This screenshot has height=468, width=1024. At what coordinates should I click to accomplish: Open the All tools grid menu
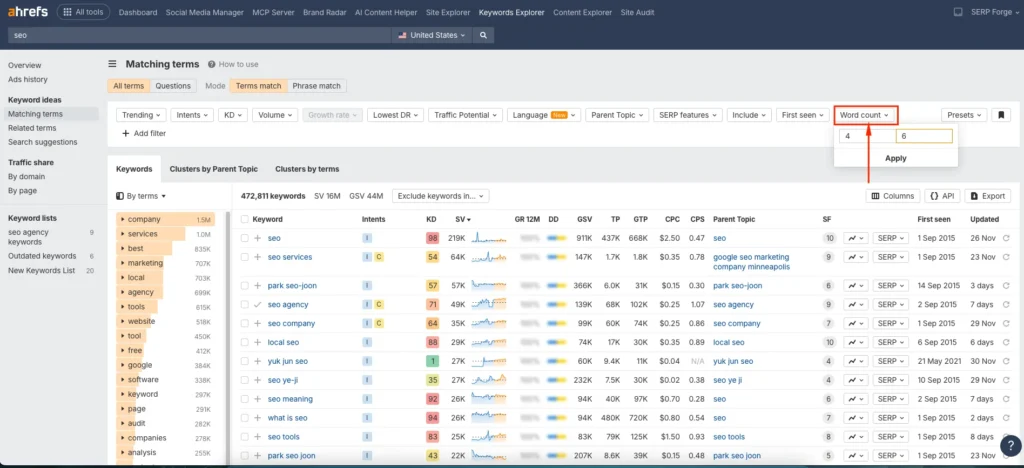[x=84, y=12]
